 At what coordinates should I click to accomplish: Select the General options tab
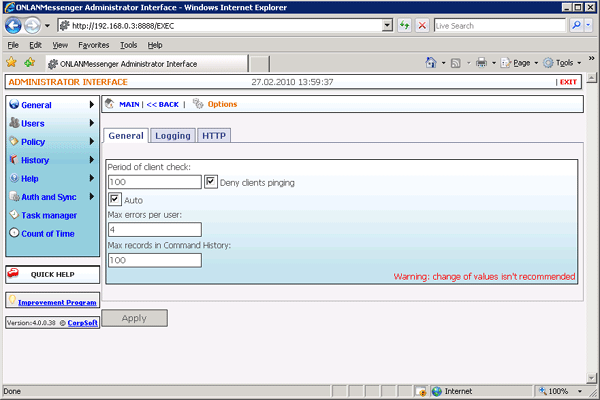tap(126, 136)
